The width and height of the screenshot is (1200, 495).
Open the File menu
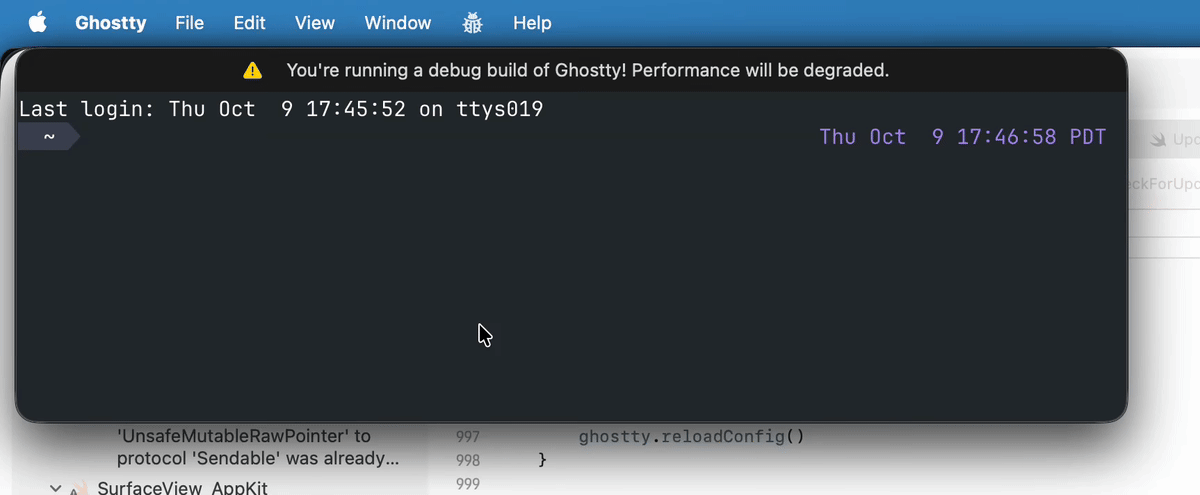189,23
